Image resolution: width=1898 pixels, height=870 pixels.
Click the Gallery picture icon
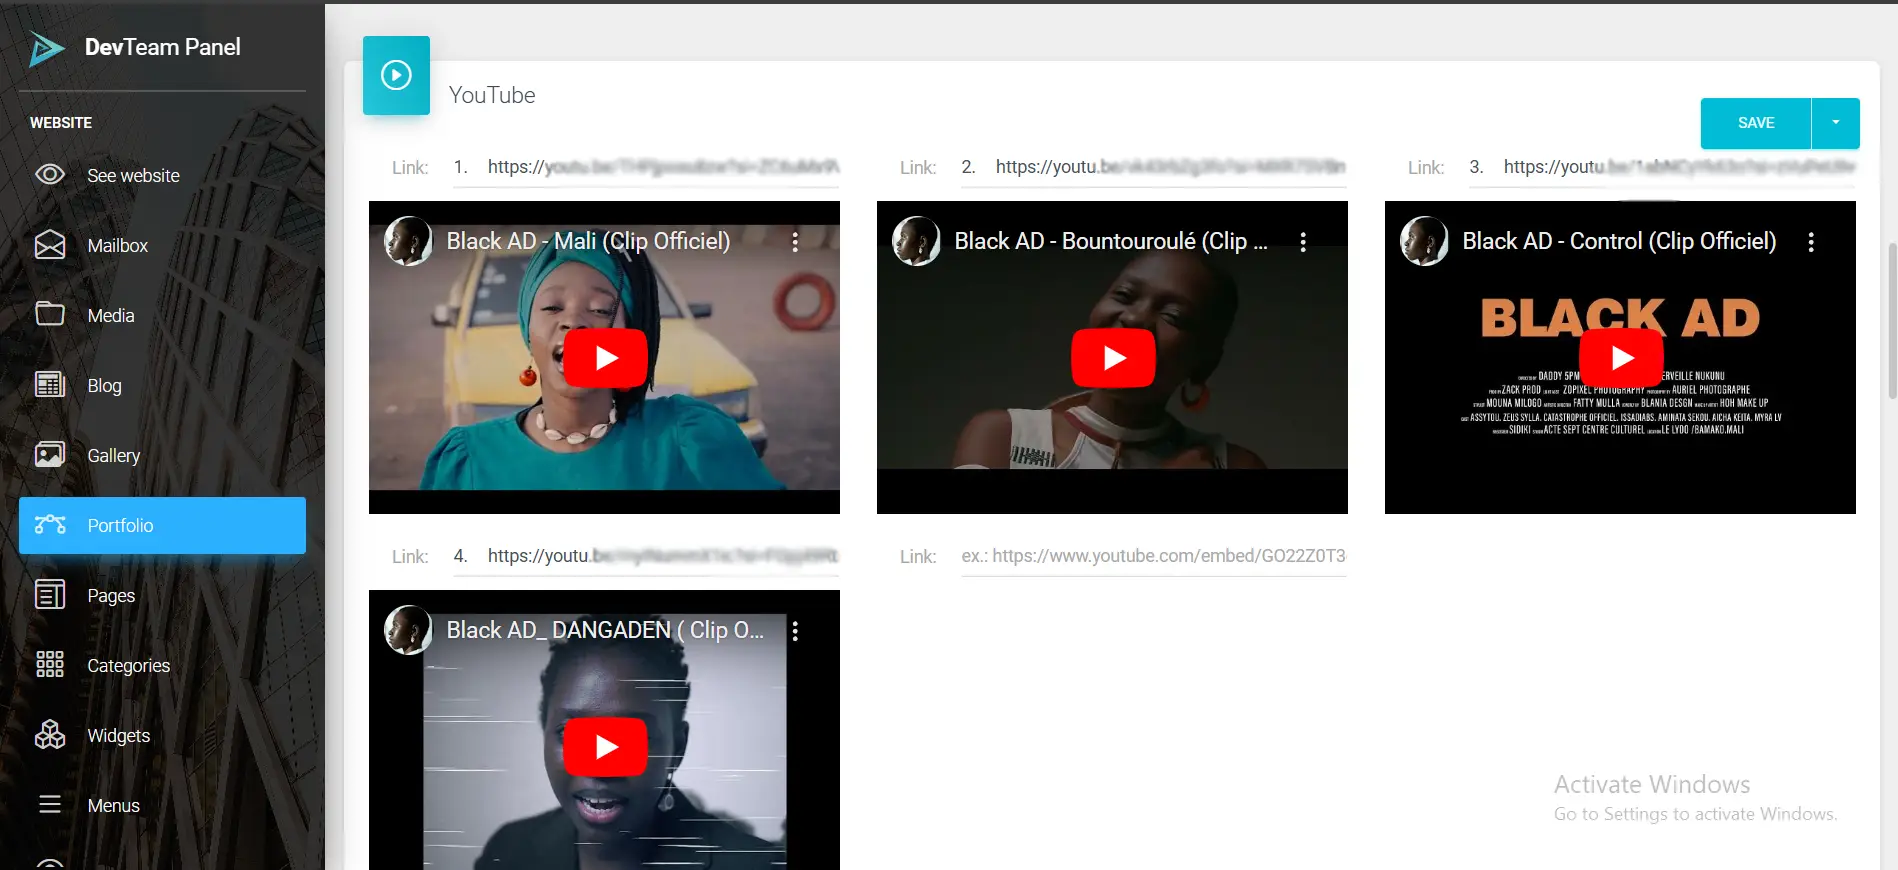click(x=50, y=455)
